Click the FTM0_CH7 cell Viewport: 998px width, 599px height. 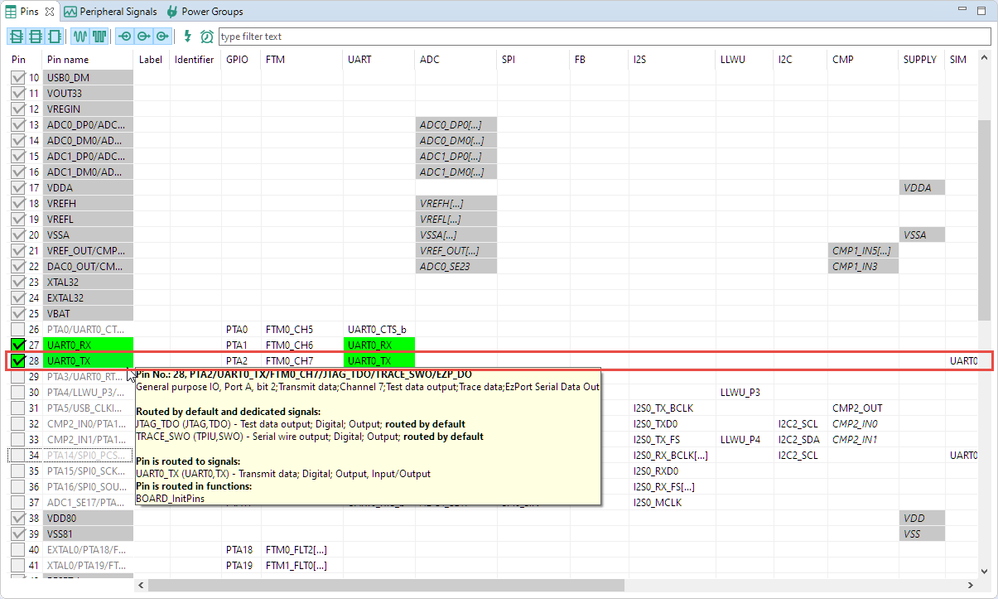302,361
